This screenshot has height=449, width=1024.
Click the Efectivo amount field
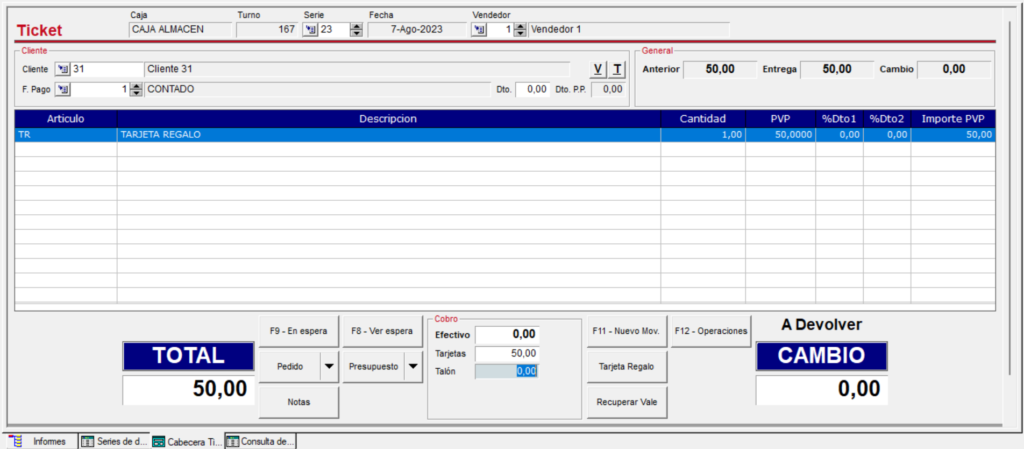point(507,335)
